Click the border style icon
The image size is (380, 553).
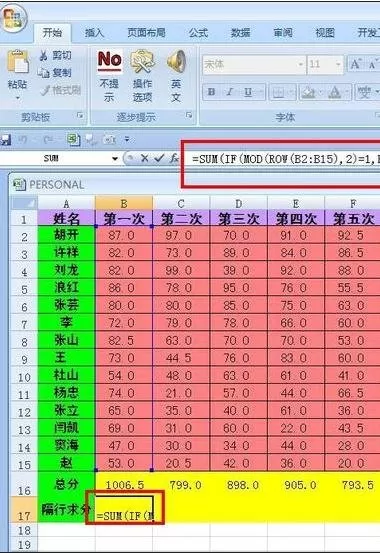point(278,92)
